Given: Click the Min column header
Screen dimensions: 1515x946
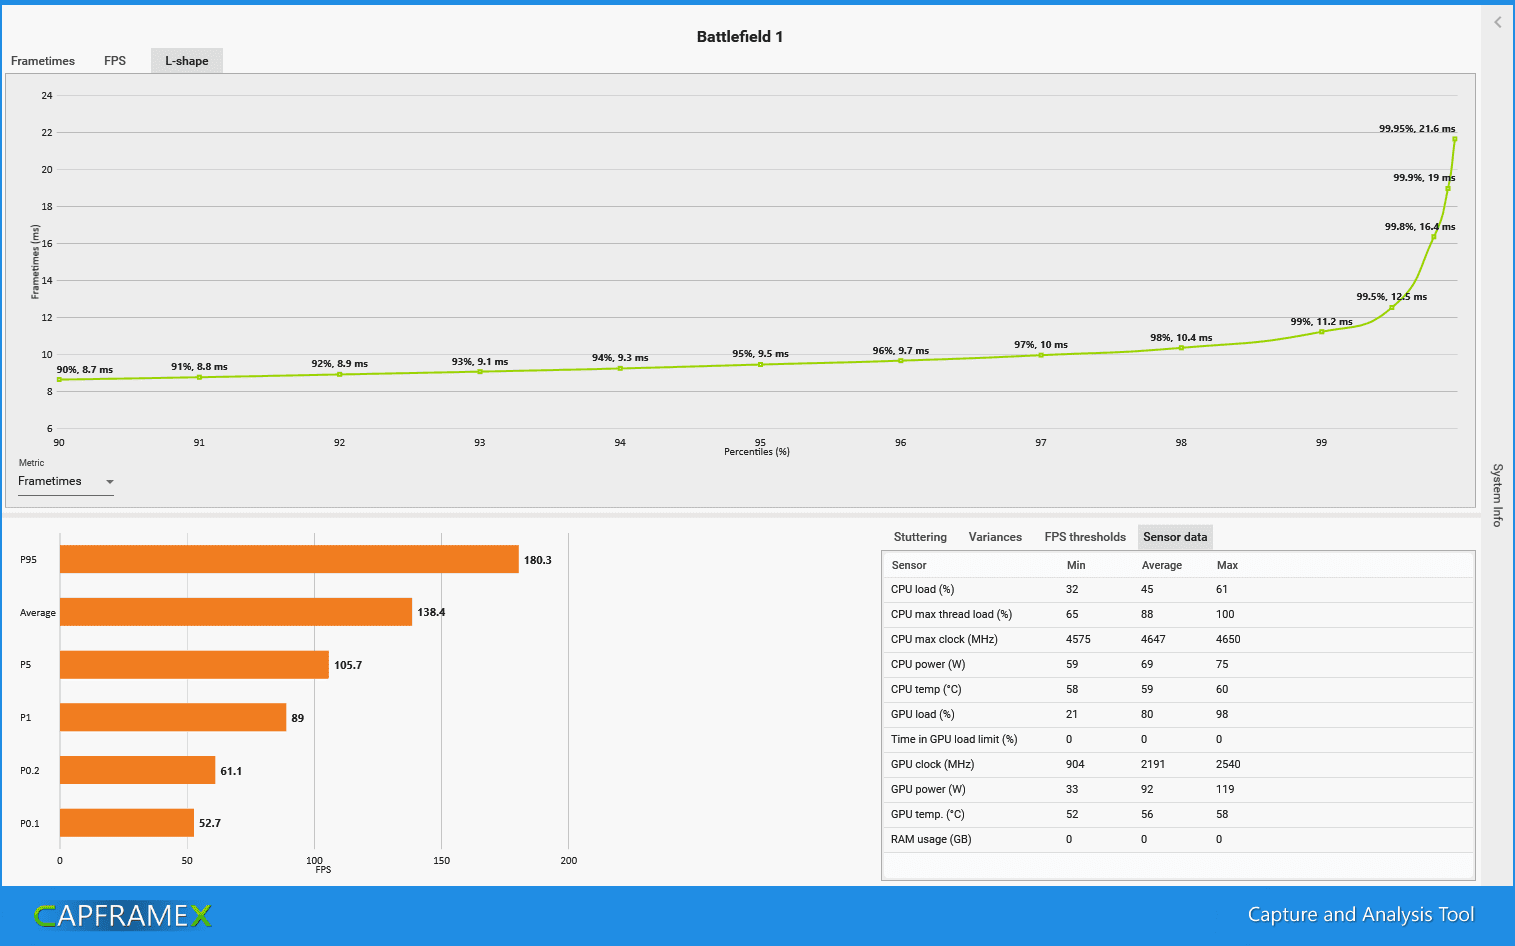Looking at the screenshot, I should coord(1076,565).
